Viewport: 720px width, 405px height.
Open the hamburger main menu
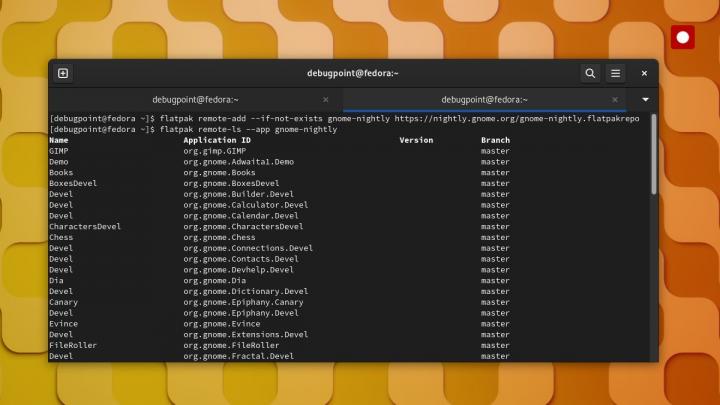coord(616,73)
